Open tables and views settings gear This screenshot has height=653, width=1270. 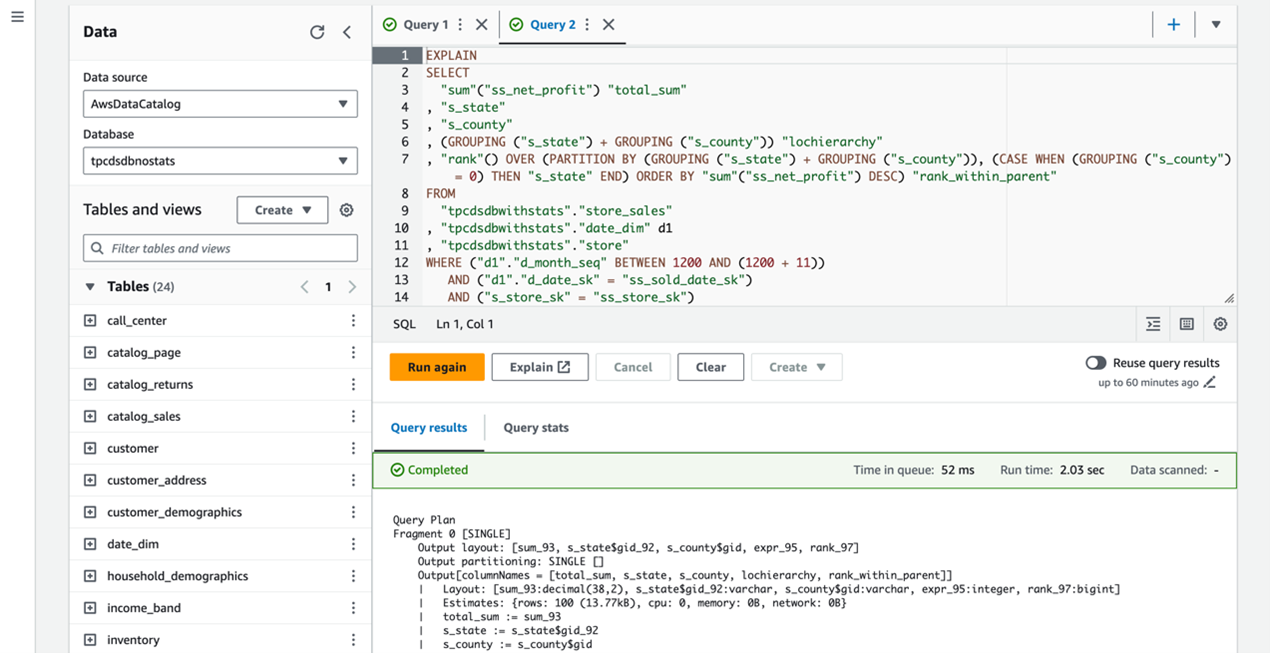[x=346, y=210]
